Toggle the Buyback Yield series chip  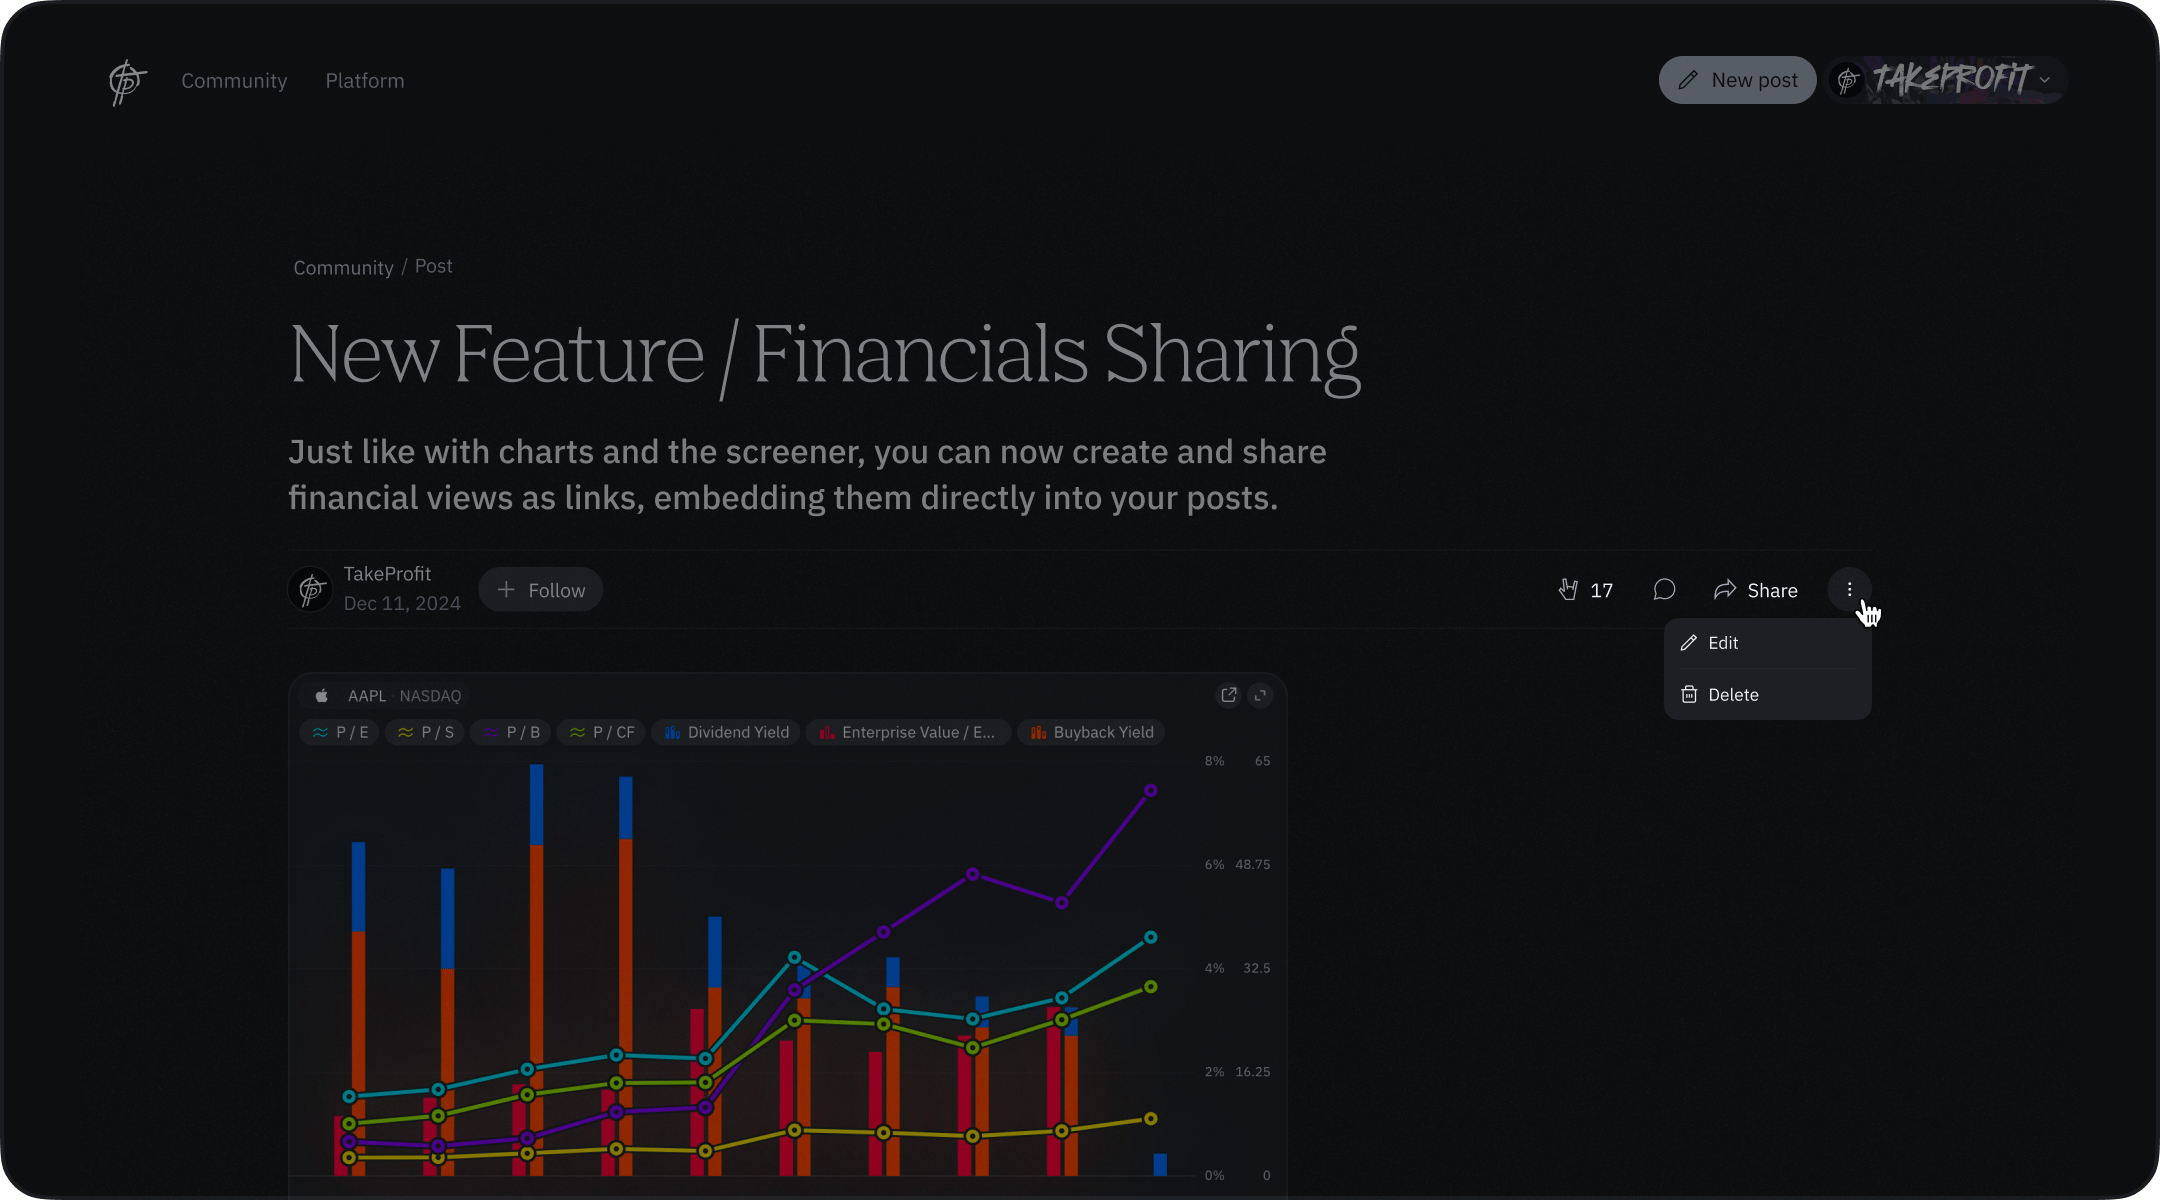click(x=1091, y=733)
